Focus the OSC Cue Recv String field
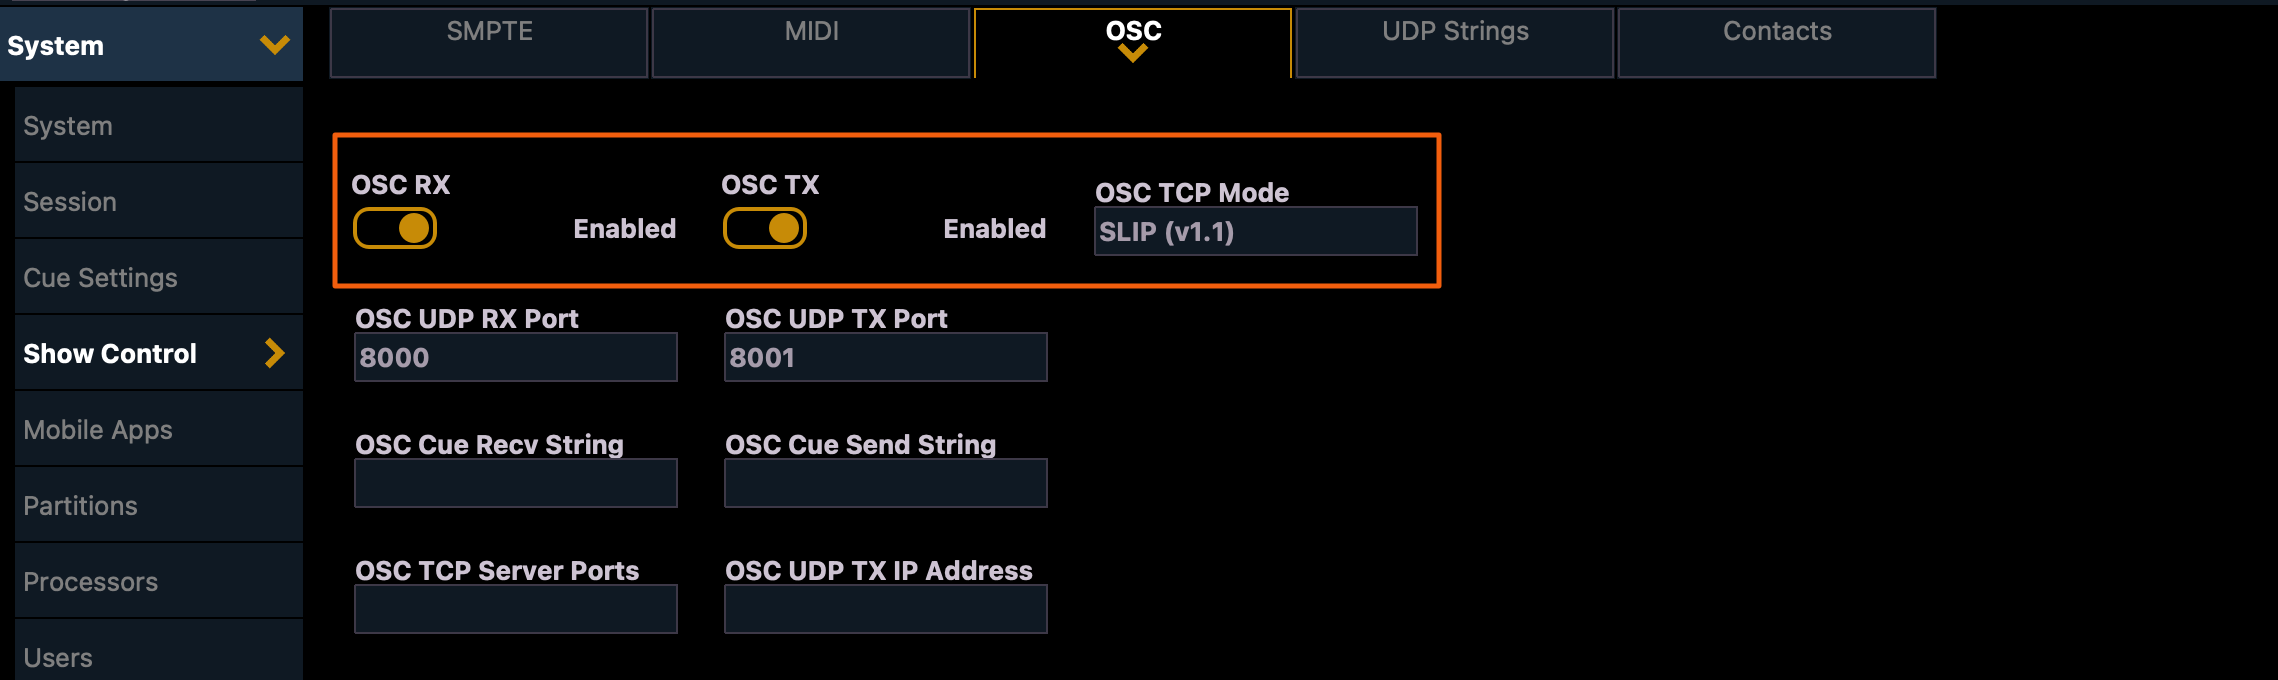The width and height of the screenshot is (2278, 680). click(x=516, y=483)
